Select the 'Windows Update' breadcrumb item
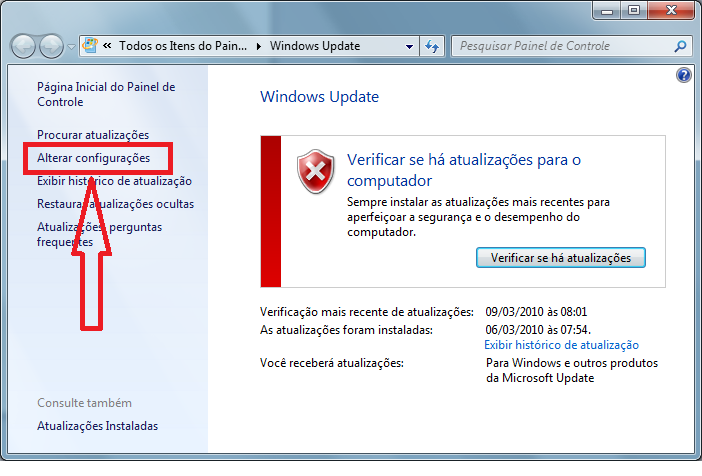Image resolution: width=702 pixels, height=476 pixels. 315,46
